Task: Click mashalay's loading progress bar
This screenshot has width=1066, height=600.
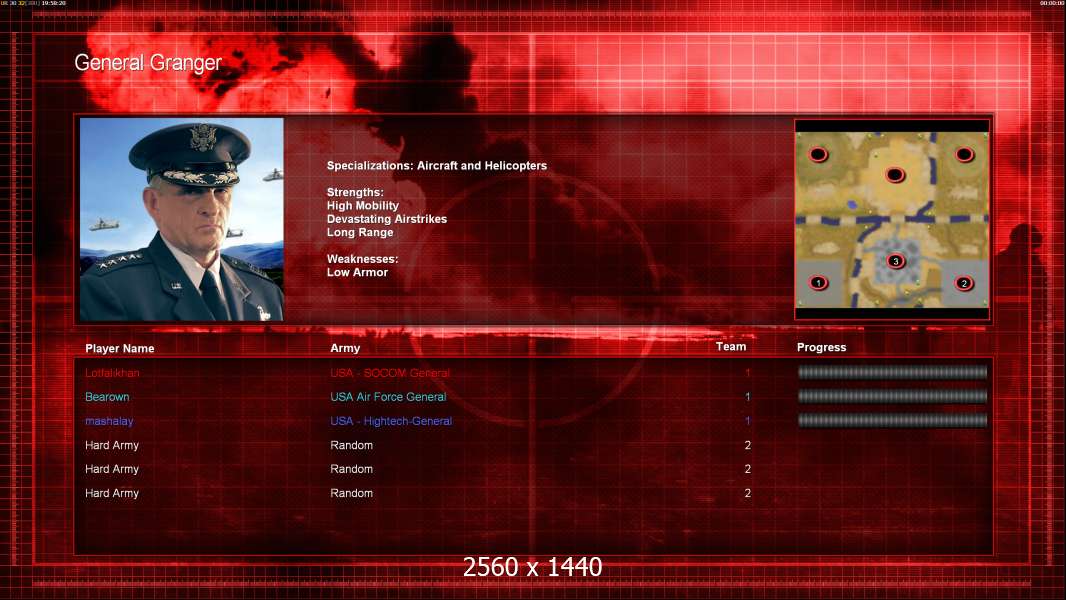Action: (892, 421)
